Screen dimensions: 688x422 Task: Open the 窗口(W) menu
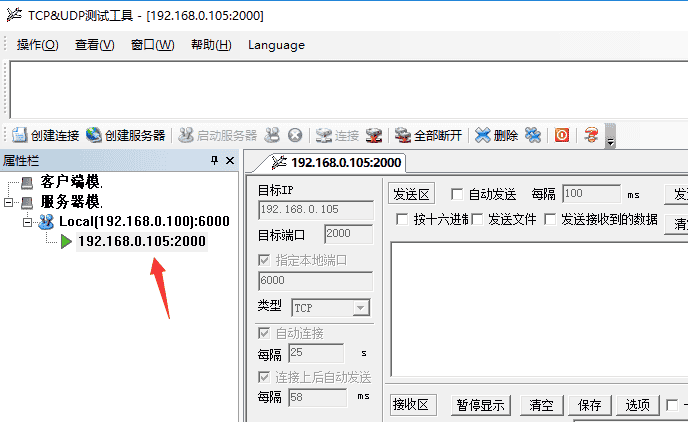pyautogui.click(x=152, y=45)
